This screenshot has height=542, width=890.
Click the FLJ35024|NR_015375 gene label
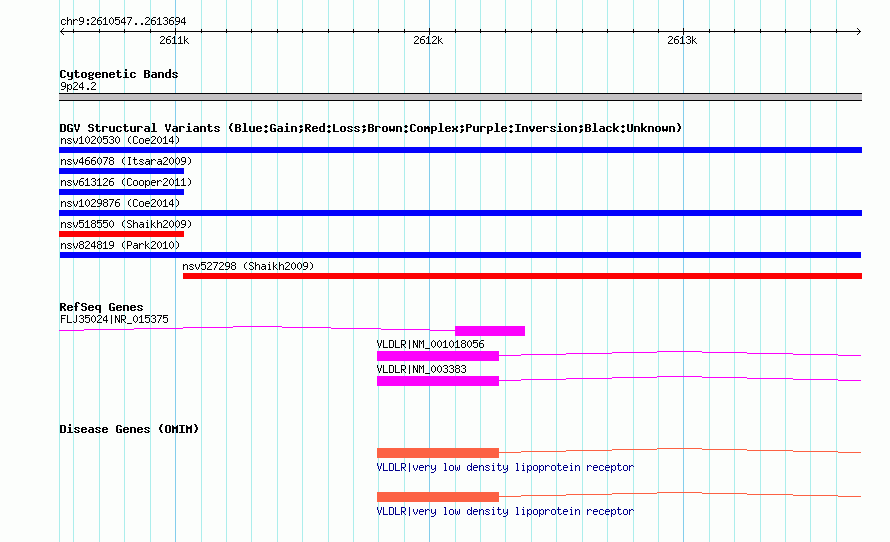(x=114, y=320)
